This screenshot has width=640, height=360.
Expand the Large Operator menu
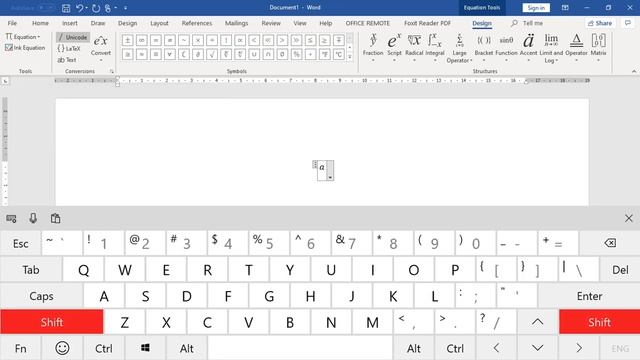(459, 48)
